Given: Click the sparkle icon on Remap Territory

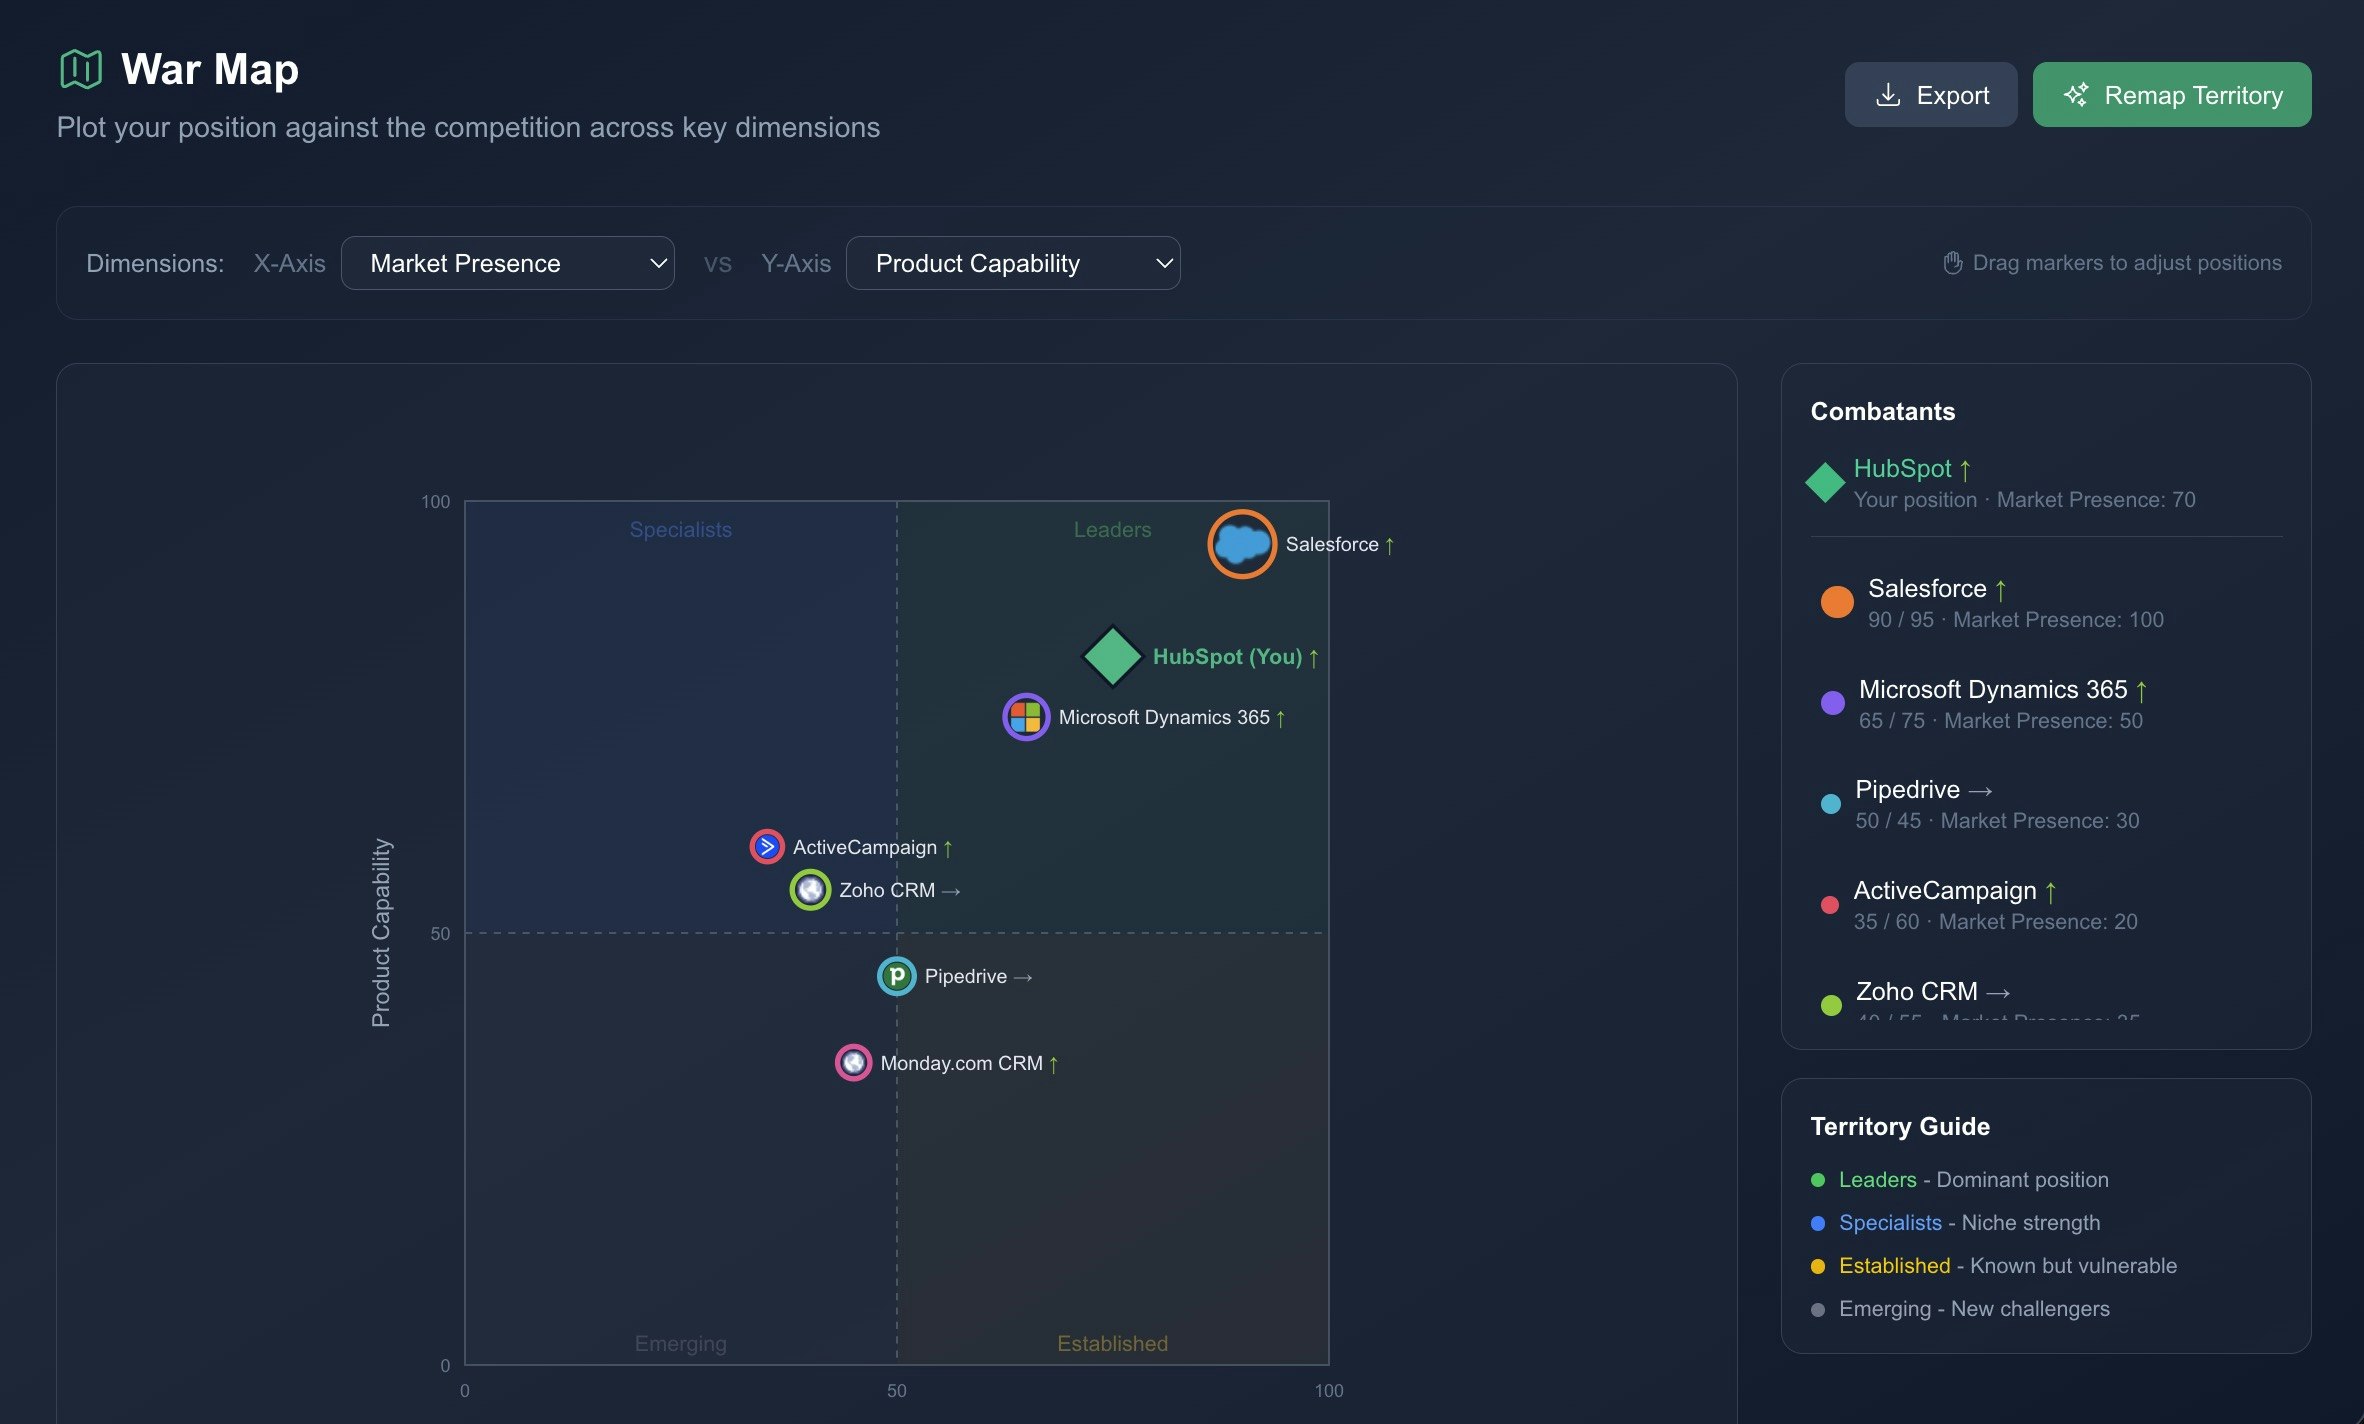Looking at the screenshot, I should pos(2077,94).
